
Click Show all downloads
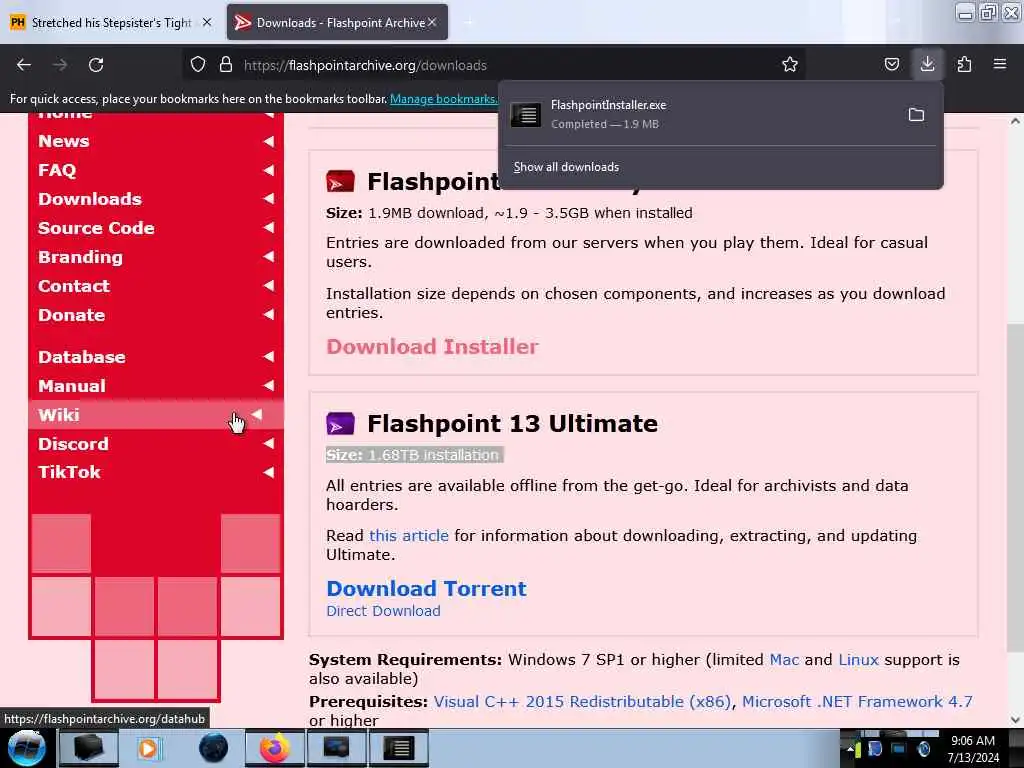[x=566, y=167]
